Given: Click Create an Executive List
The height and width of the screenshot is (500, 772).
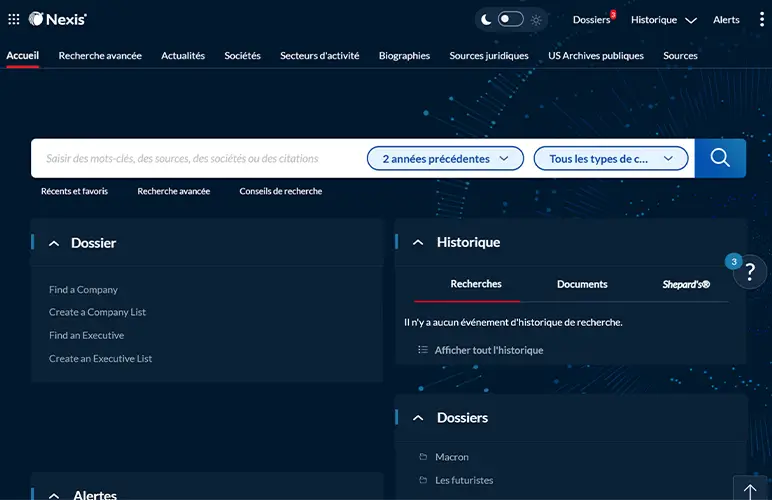Looking at the screenshot, I should point(100,358).
